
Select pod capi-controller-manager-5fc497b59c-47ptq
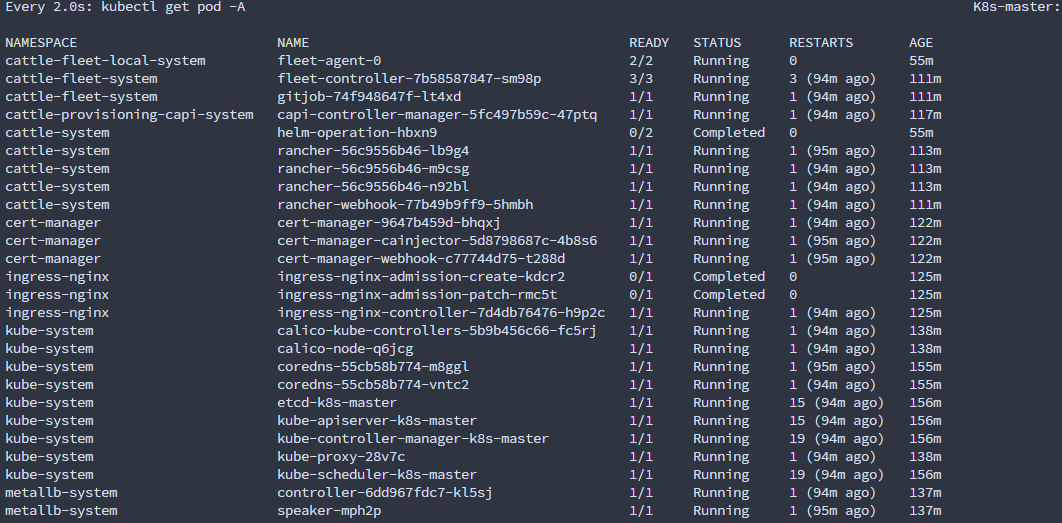[438, 114]
